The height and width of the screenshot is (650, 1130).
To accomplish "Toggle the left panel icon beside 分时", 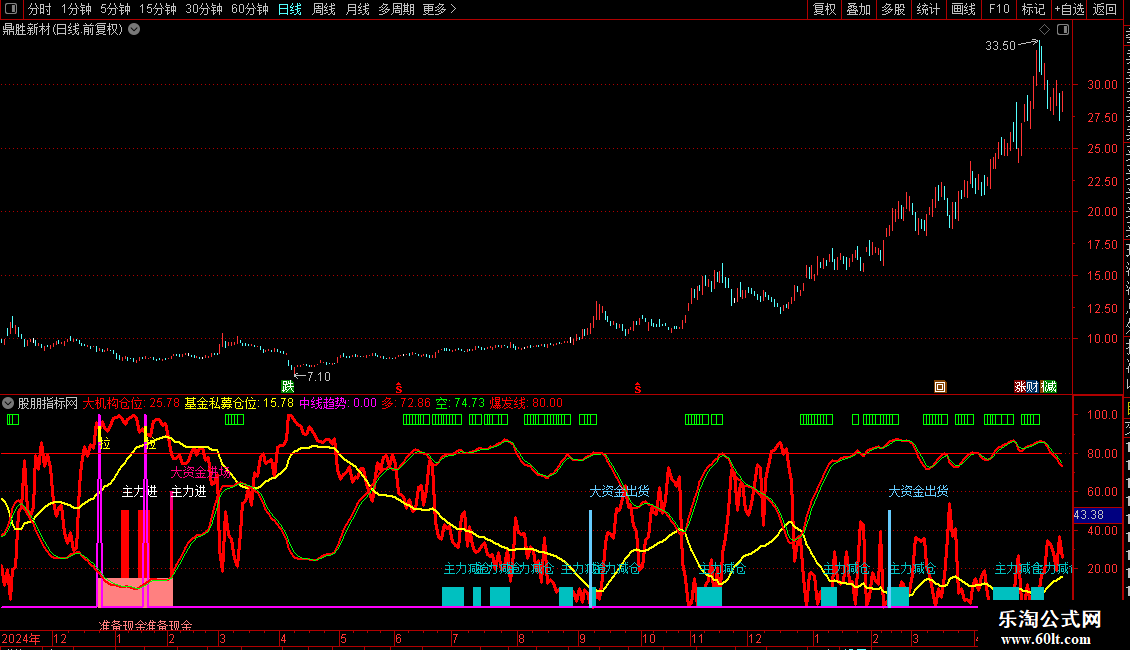I will (x=11, y=9).
